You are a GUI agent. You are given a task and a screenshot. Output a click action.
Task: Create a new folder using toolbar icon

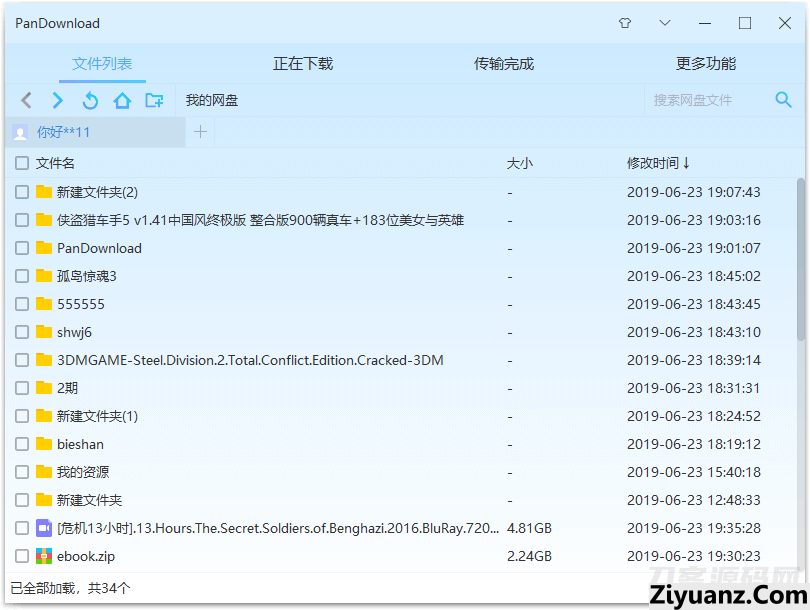[x=154, y=100]
